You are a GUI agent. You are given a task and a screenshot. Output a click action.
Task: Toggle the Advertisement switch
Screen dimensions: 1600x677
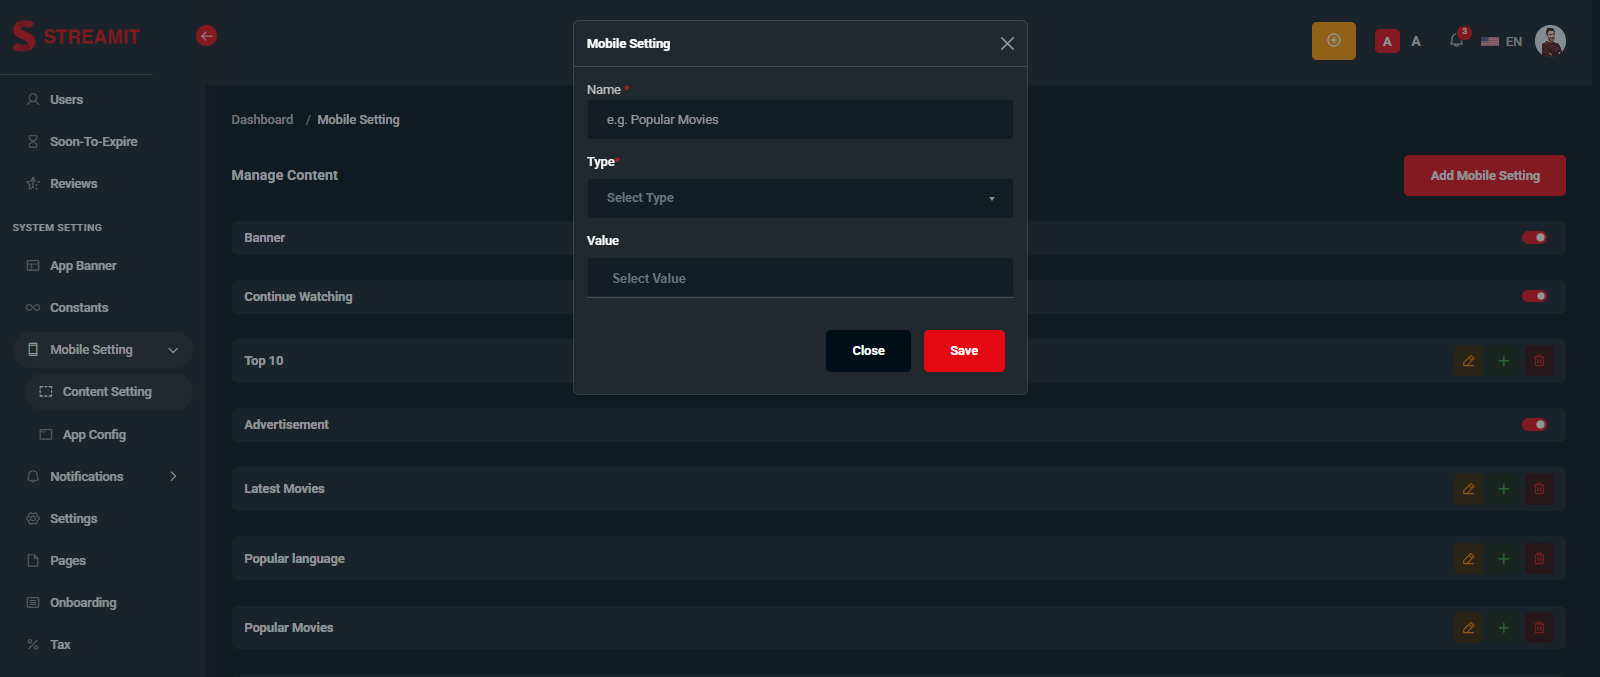pyautogui.click(x=1534, y=425)
